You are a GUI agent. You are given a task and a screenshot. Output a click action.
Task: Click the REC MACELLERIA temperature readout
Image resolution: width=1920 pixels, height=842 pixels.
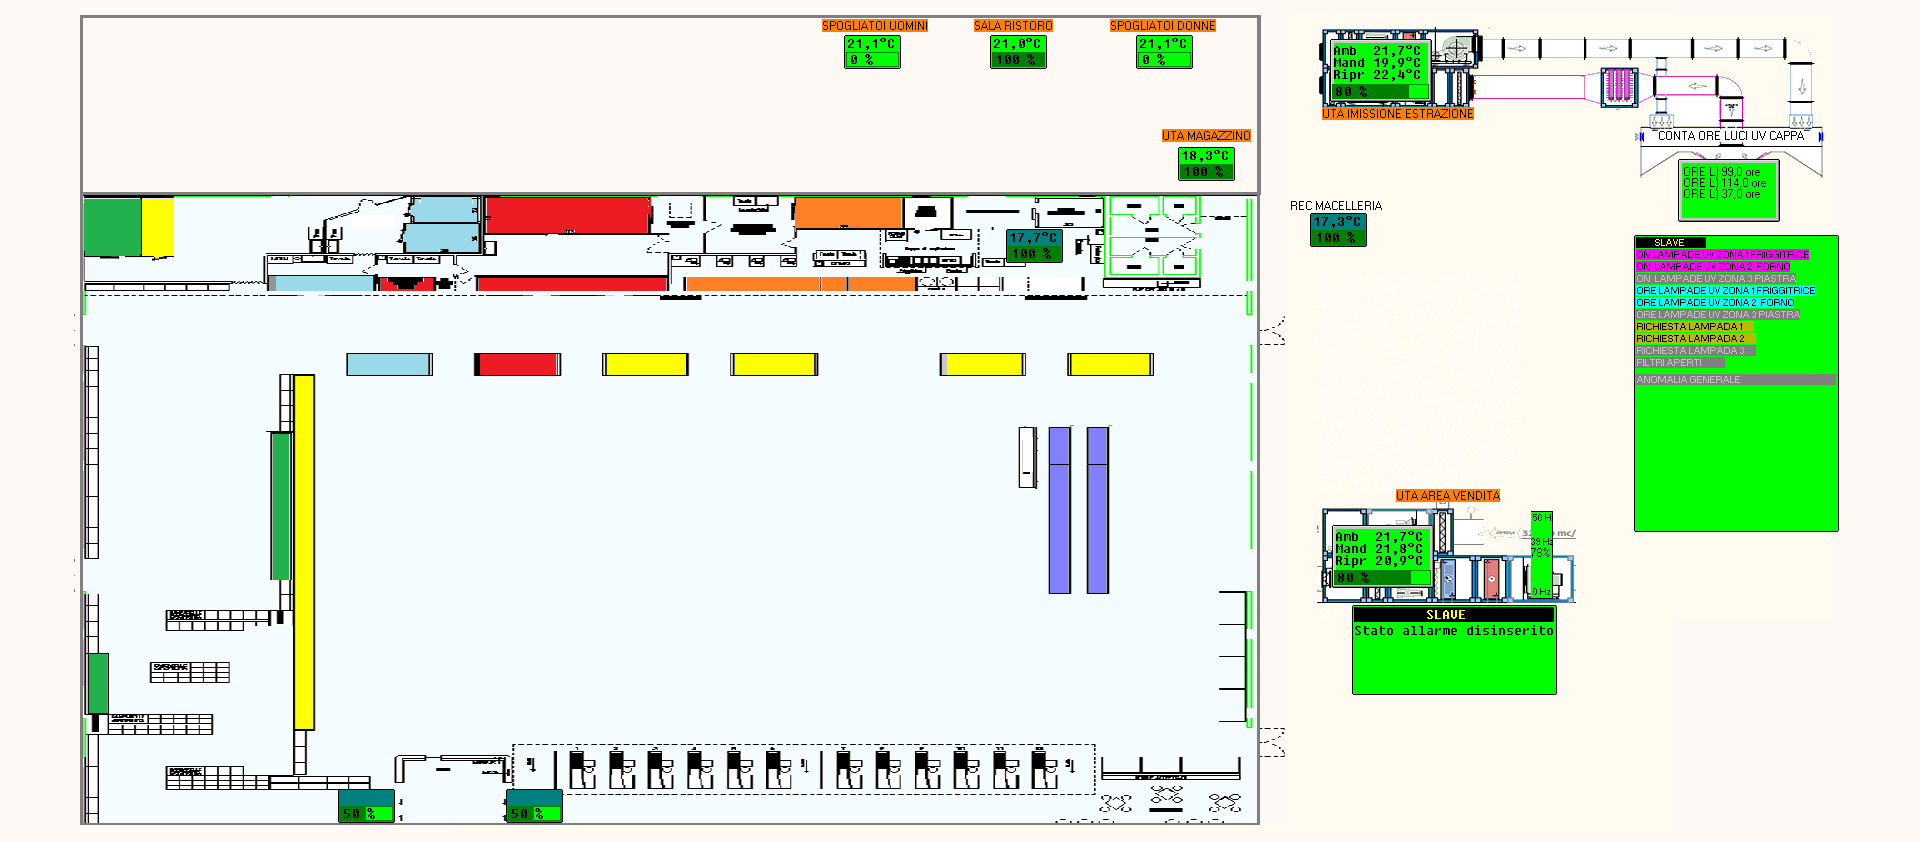coord(1338,230)
